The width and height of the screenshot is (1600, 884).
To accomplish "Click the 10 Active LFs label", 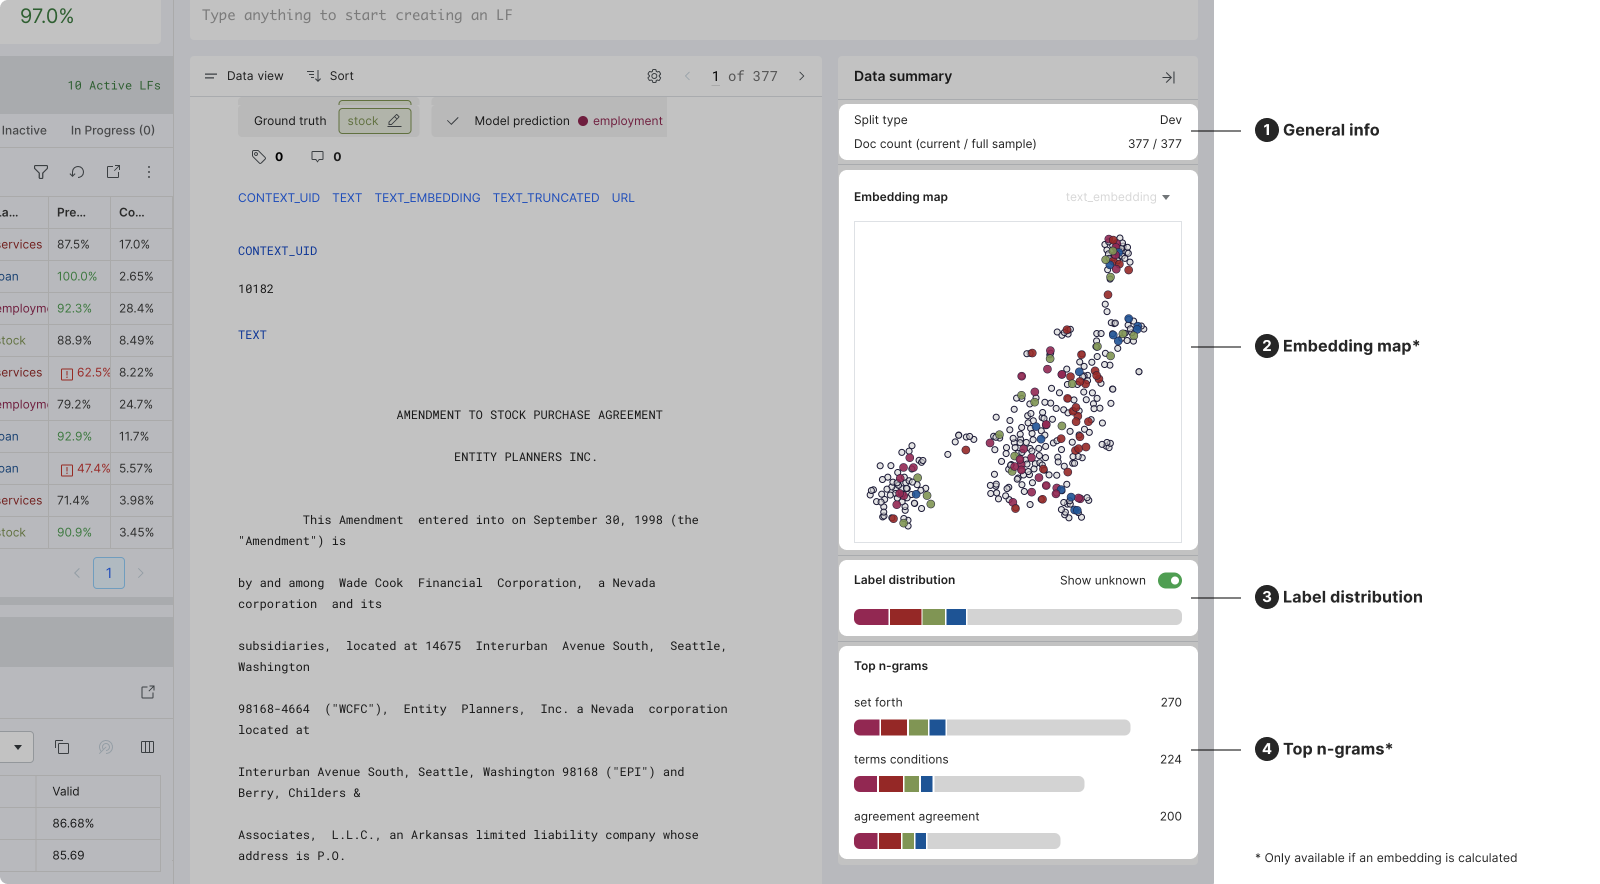I will 114,86.
